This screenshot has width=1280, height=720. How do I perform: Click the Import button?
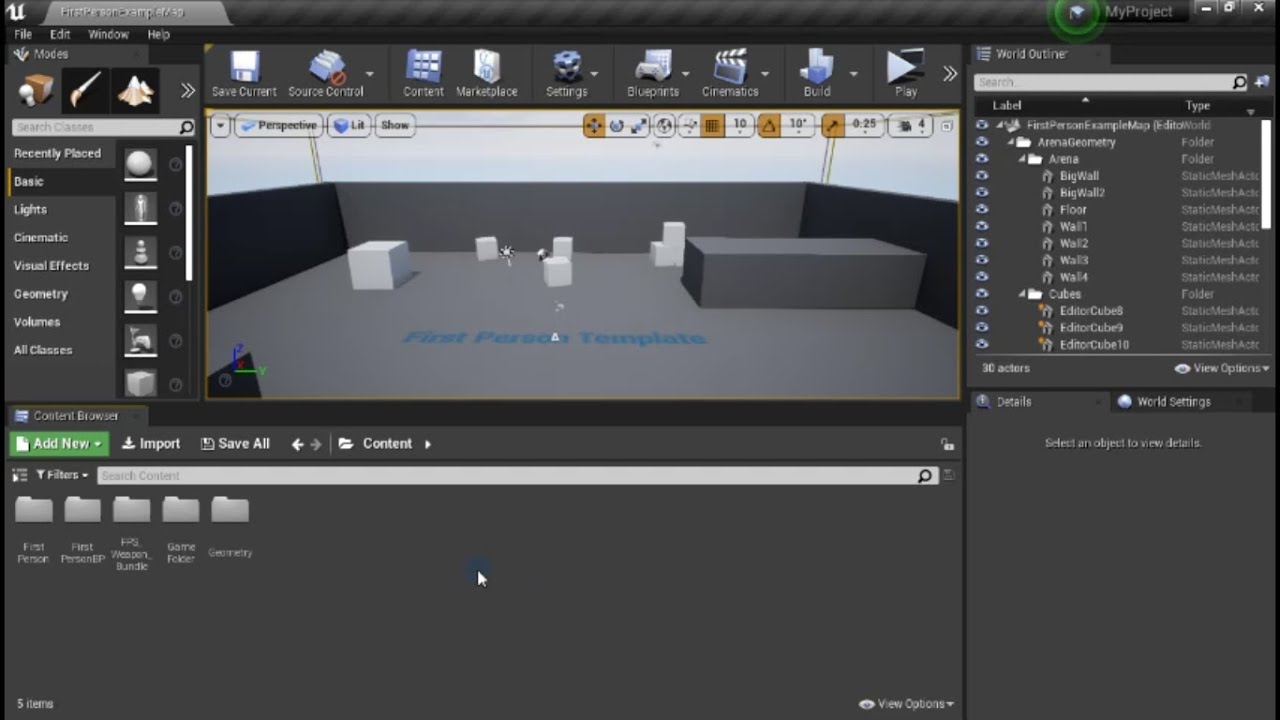(x=151, y=444)
